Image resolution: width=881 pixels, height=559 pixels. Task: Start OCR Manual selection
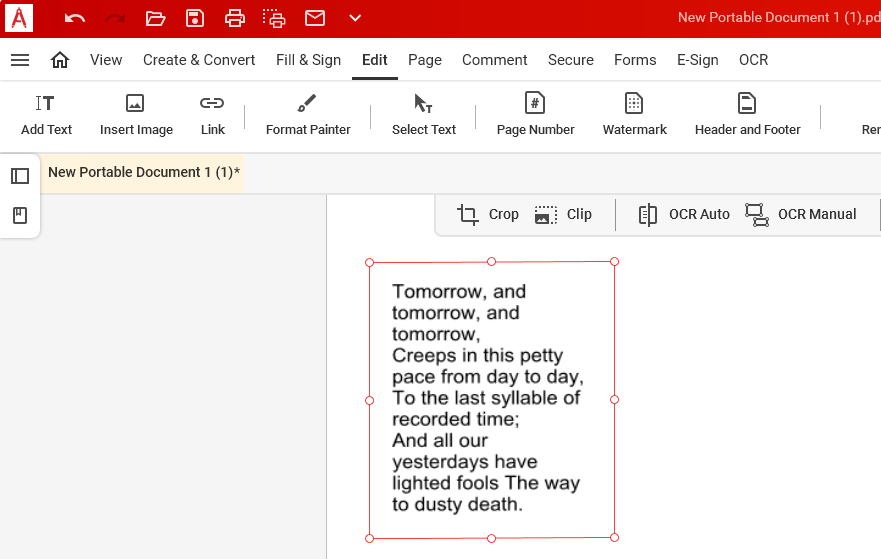(800, 215)
